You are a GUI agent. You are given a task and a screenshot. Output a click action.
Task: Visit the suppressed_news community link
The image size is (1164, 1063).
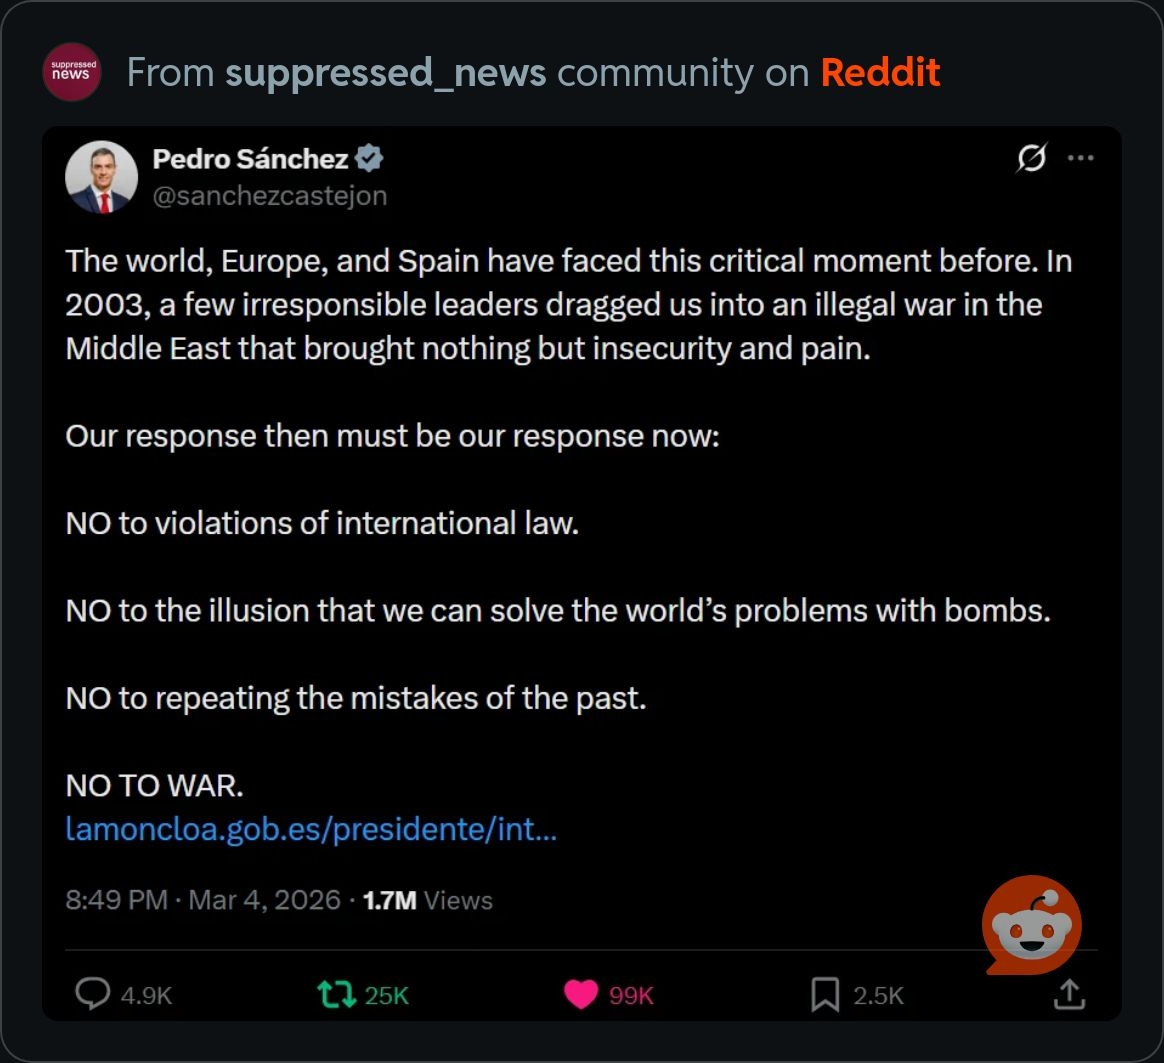click(386, 72)
